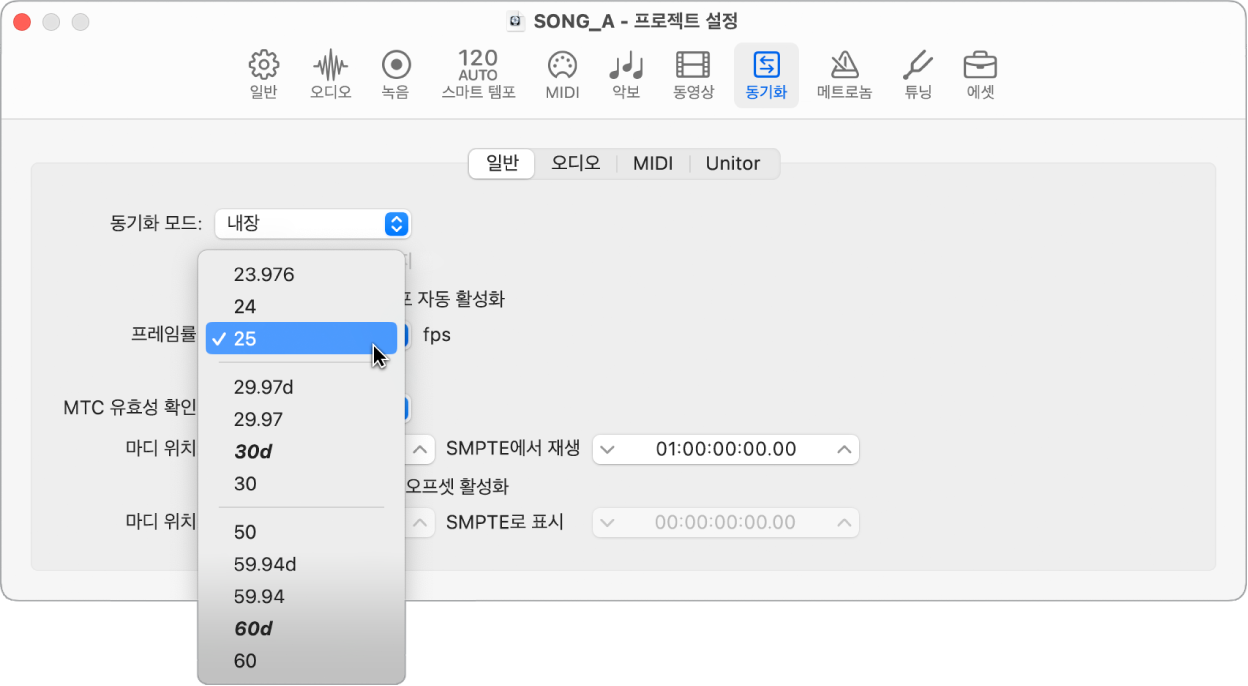The height and width of the screenshot is (686, 1248).
Task: Open the Assets (에셋) briefcase icon
Action: pyautogui.click(x=980, y=75)
